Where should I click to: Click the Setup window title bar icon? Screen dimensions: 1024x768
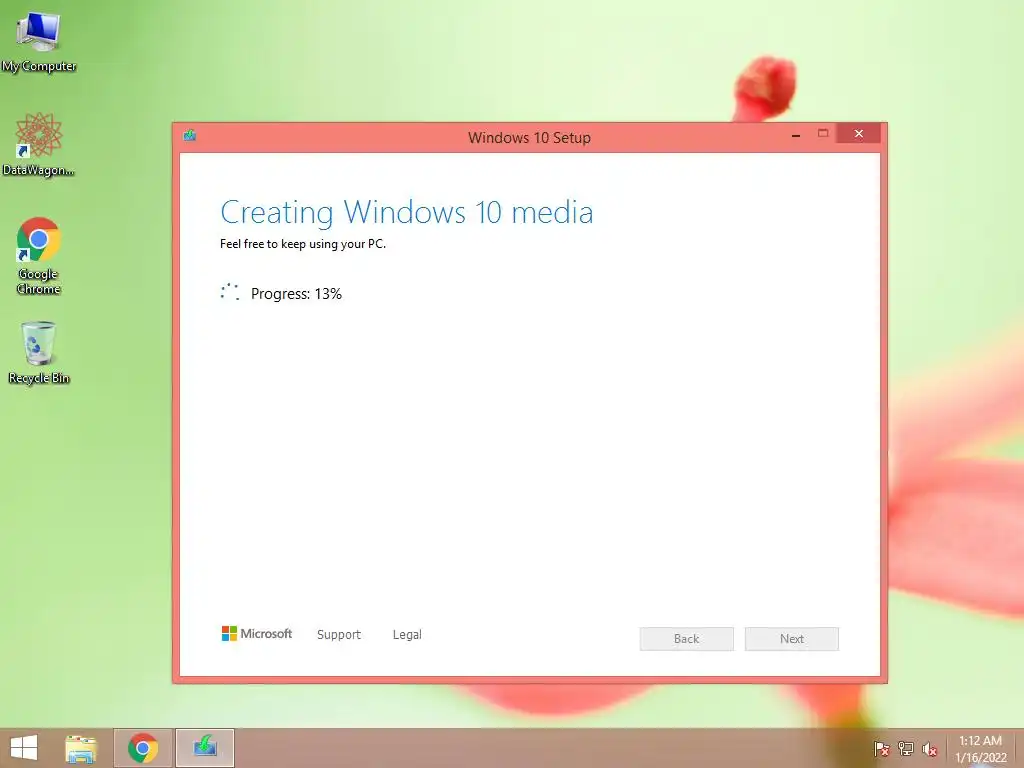coord(190,136)
